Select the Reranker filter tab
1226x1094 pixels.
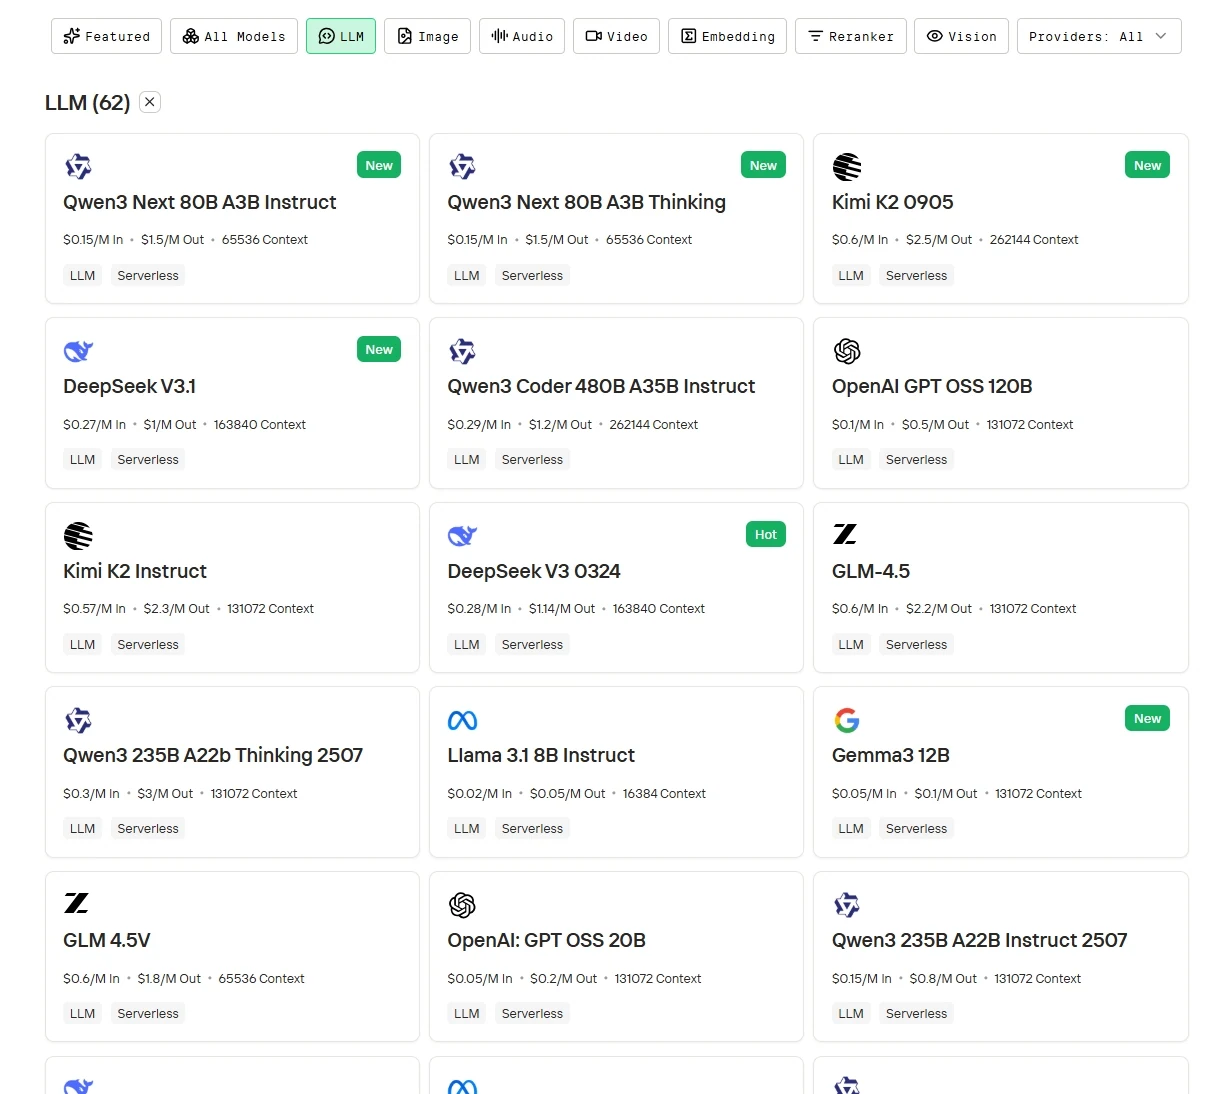point(851,36)
